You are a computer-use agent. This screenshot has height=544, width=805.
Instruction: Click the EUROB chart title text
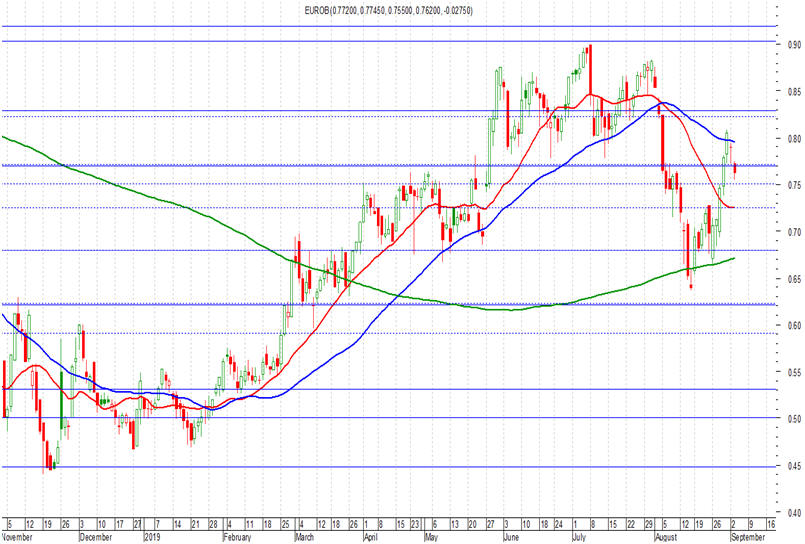pyautogui.click(x=389, y=10)
